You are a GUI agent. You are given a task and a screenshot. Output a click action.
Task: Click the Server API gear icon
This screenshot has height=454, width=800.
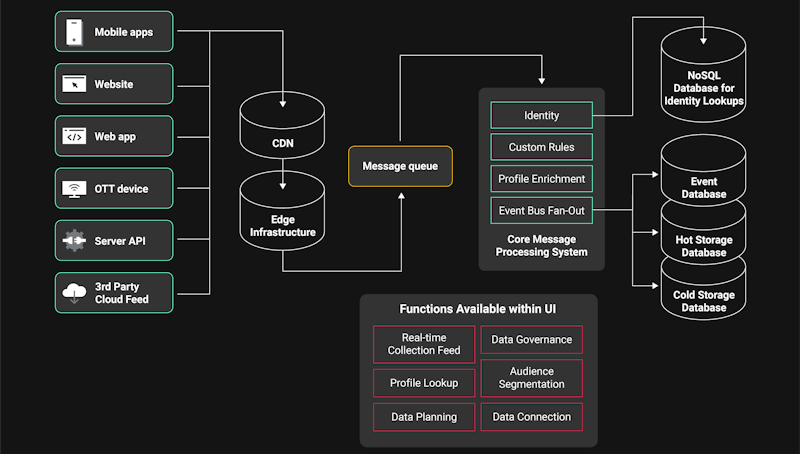coord(74,240)
